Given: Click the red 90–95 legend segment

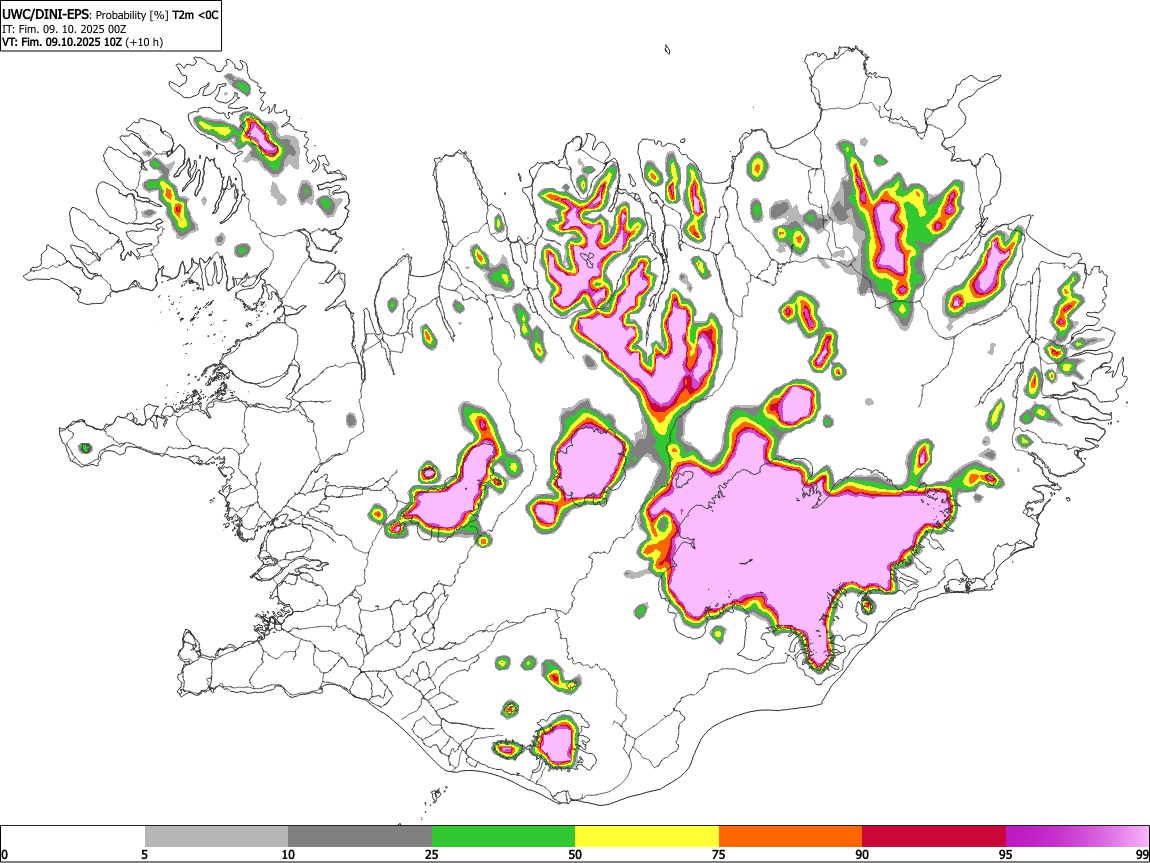Looking at the screenshot, I should pos(934,837).
